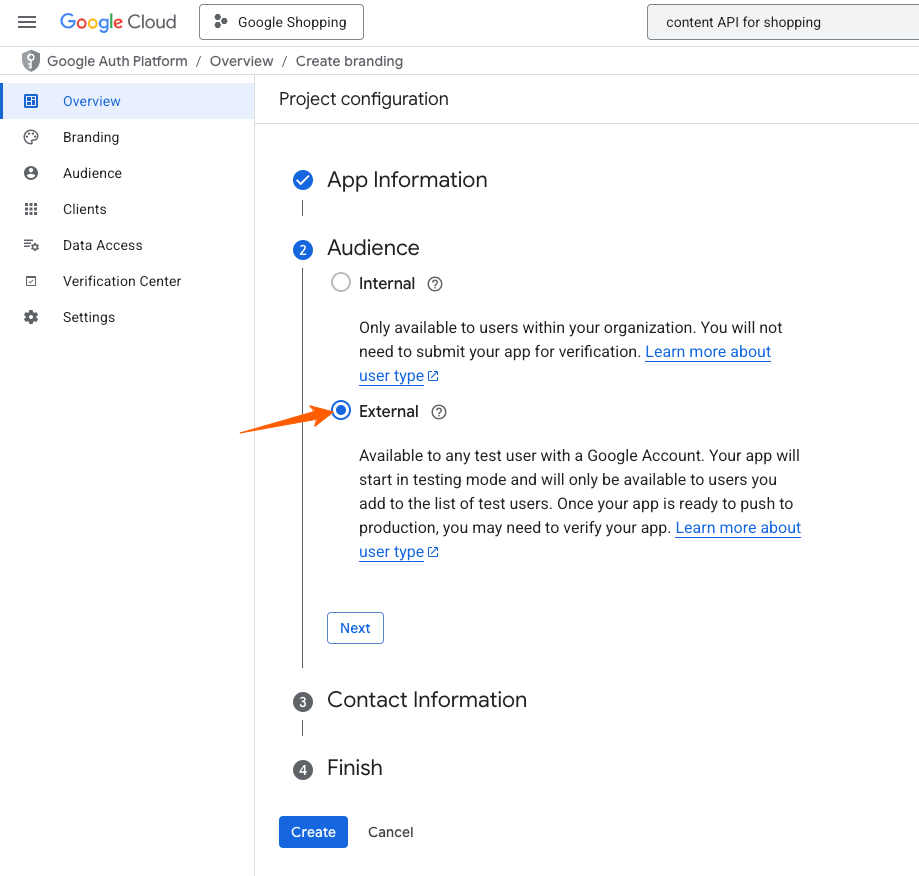This screenshot has width=919, height=876.
Task: Select the Internal audience radio button
Action: 341,283
